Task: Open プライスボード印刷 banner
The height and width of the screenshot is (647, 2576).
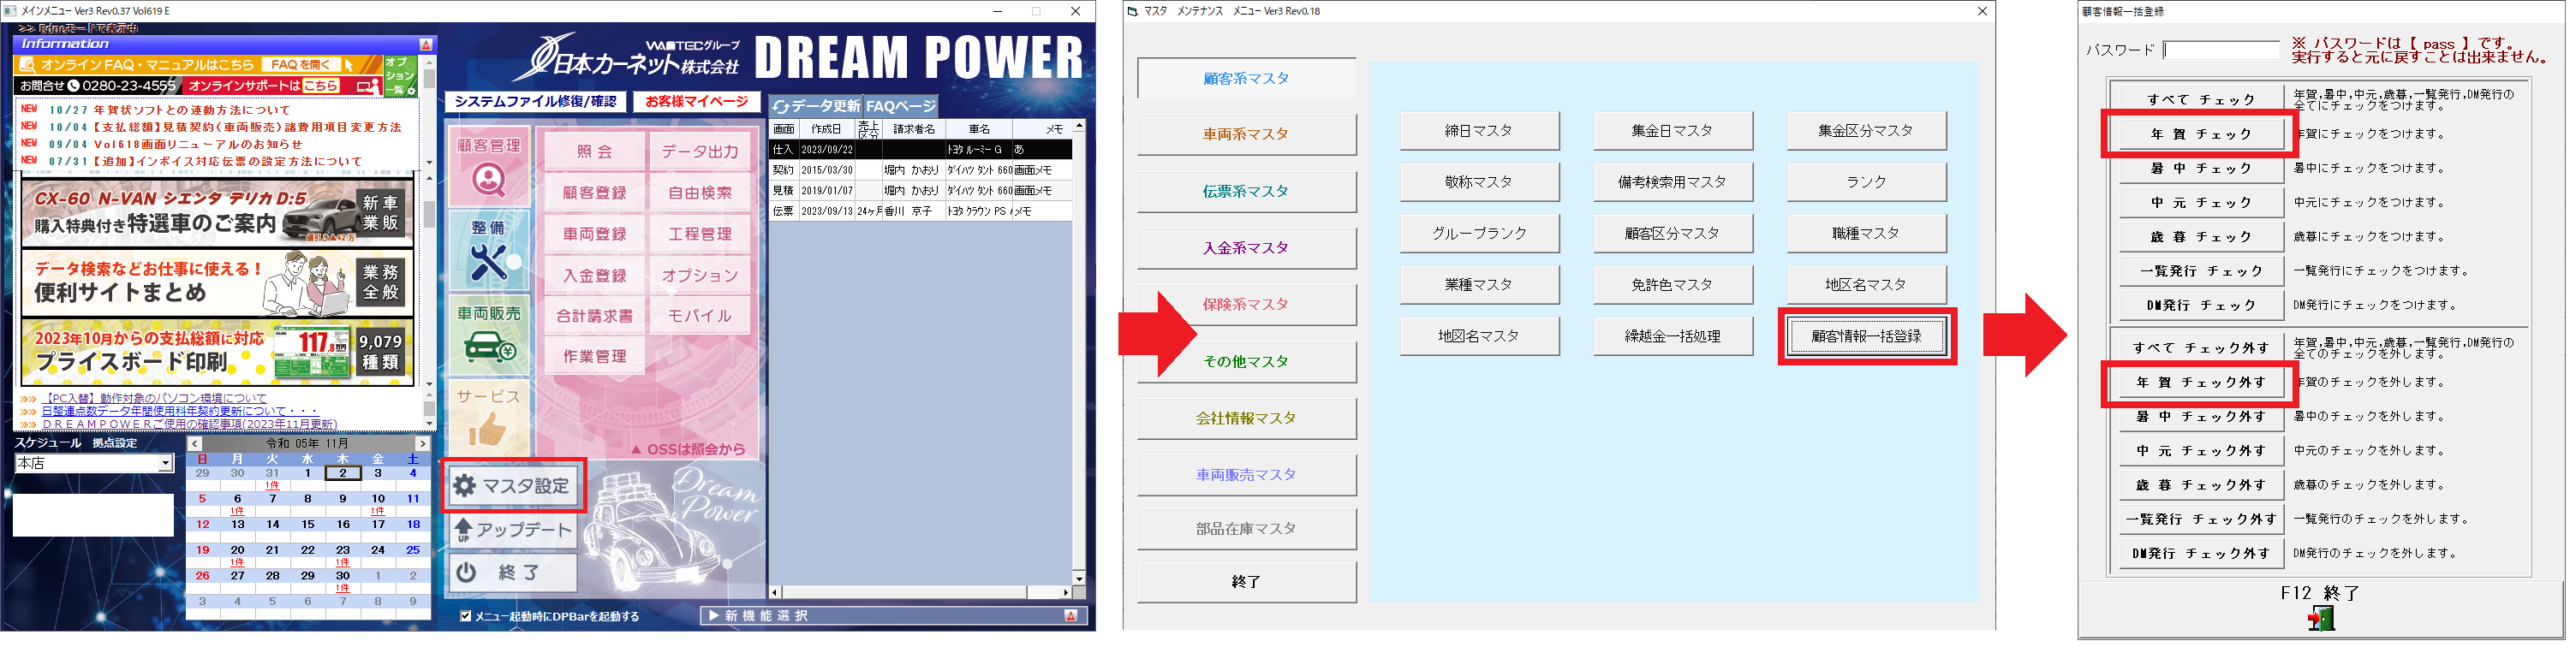Action: coord(217,352)
